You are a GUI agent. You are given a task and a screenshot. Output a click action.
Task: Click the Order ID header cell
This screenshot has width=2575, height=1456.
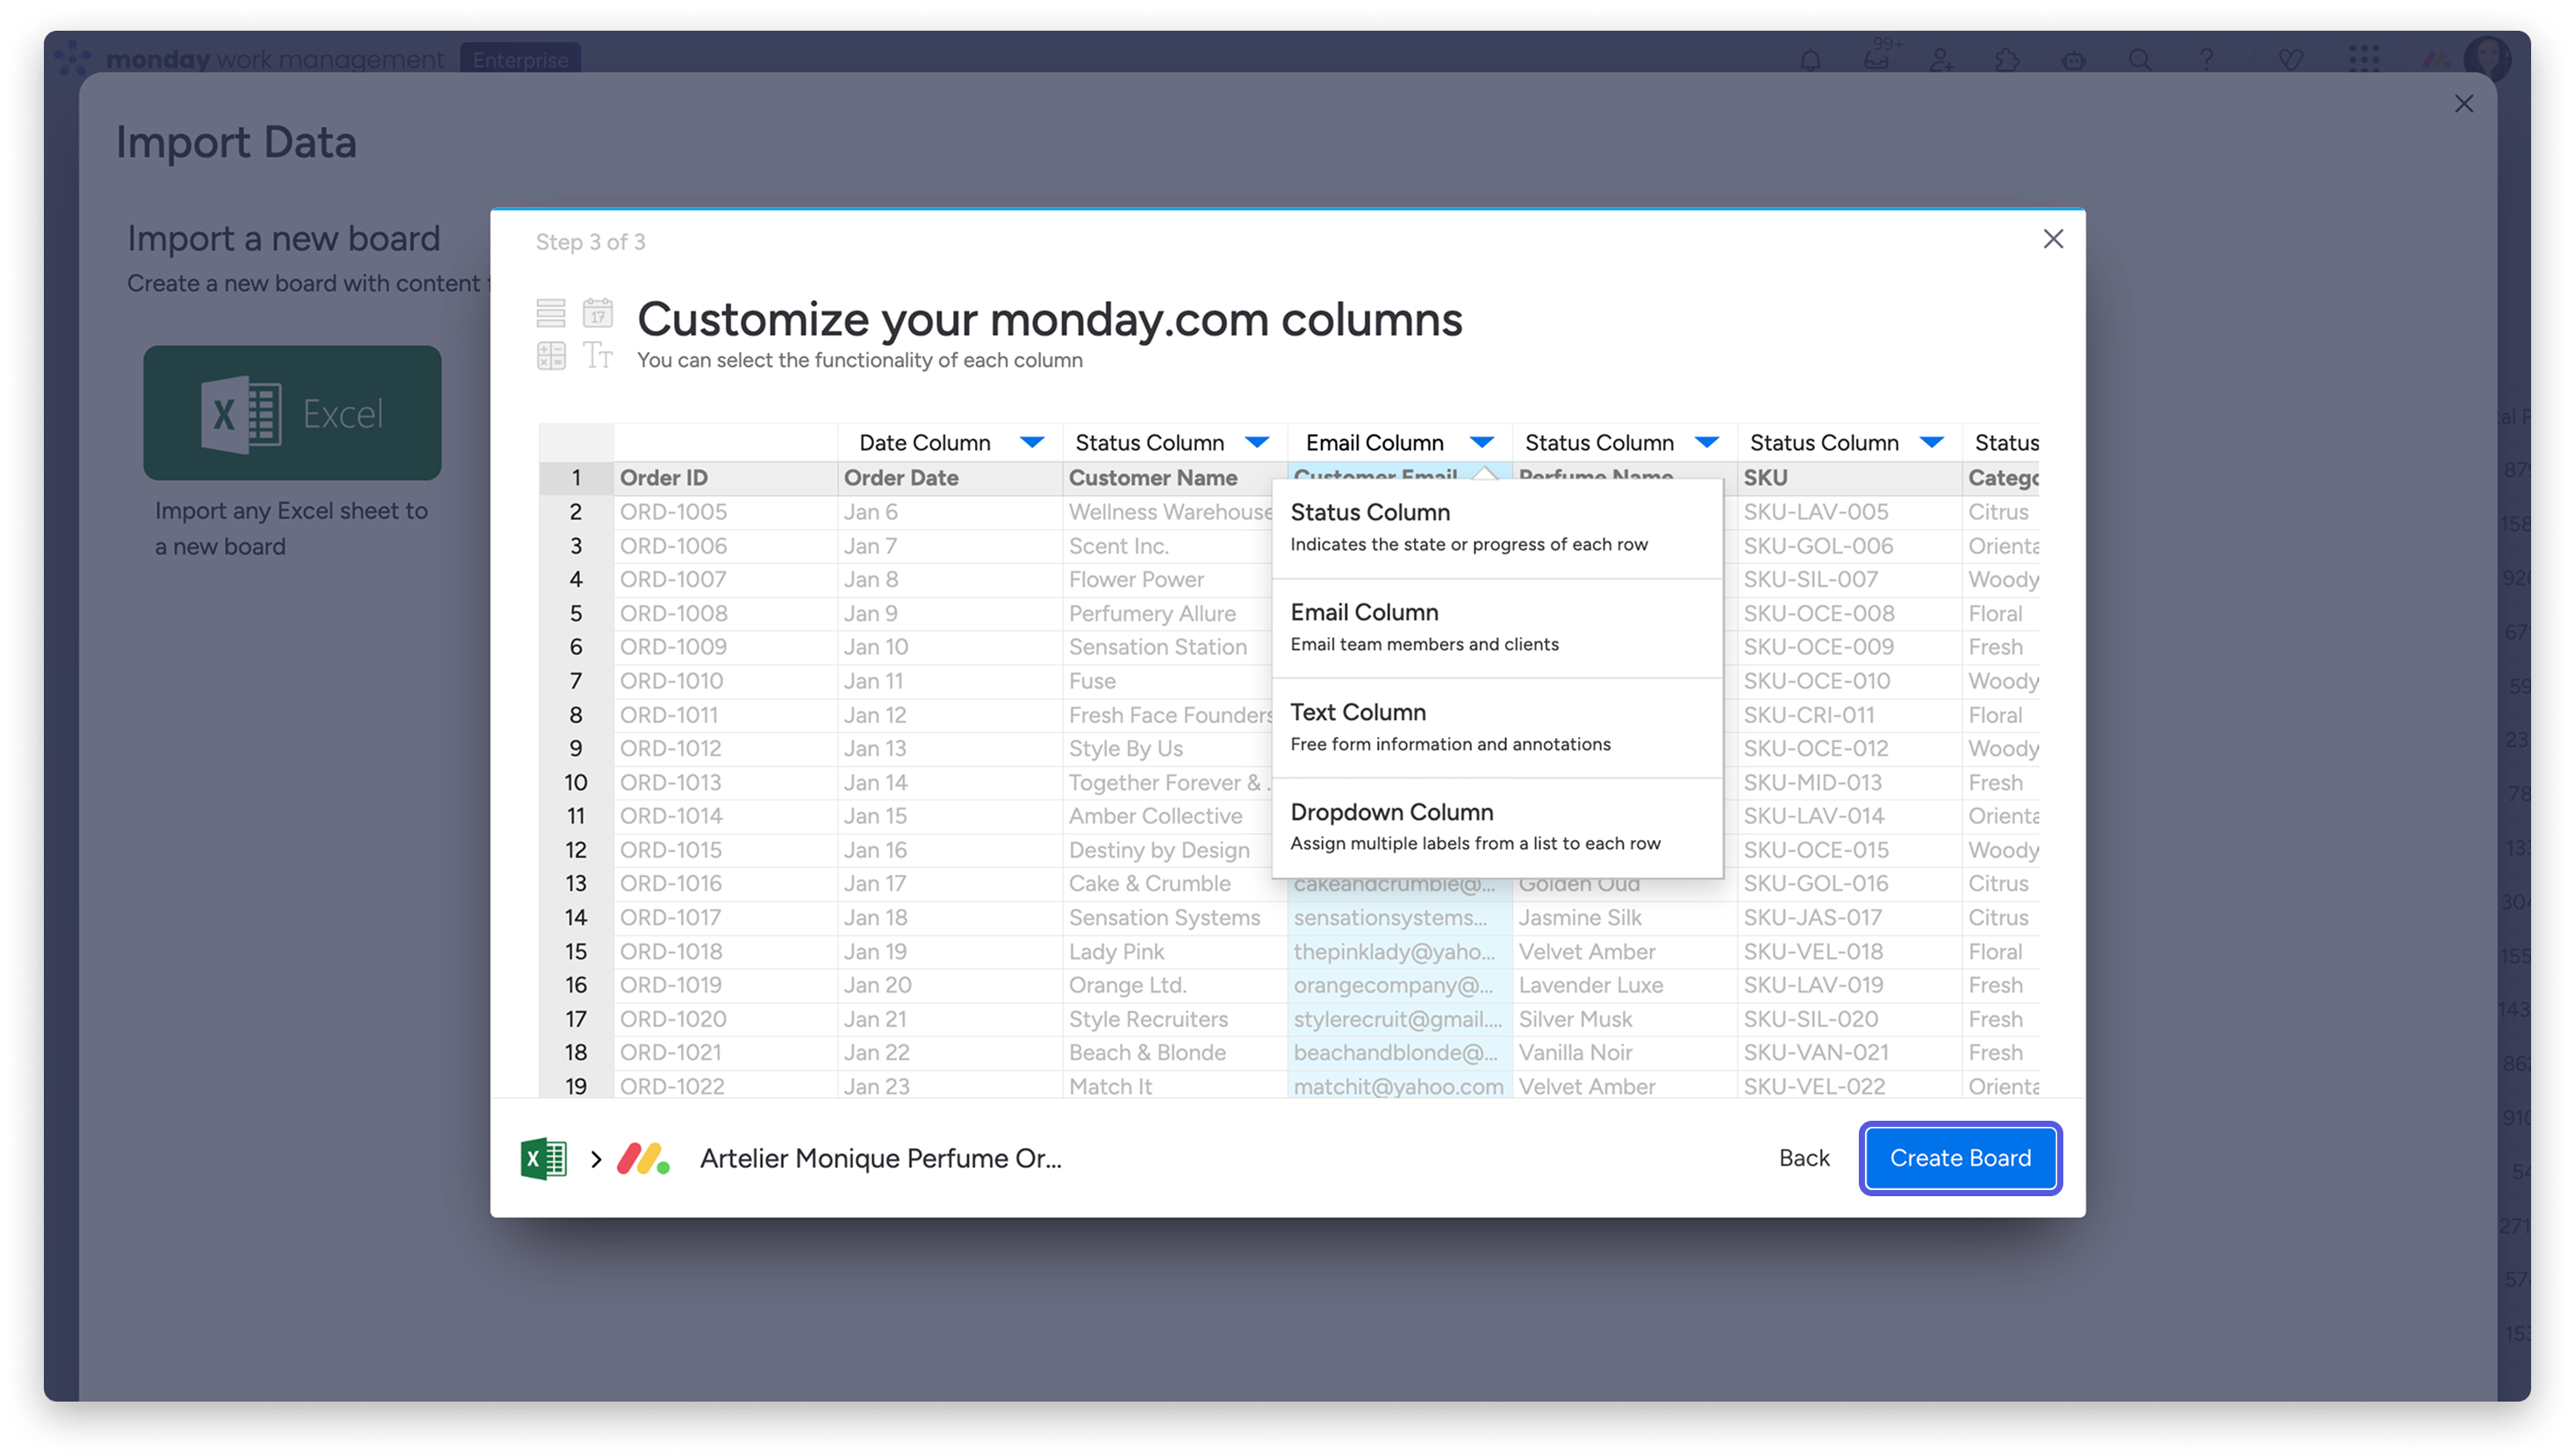tap(725, 478)
